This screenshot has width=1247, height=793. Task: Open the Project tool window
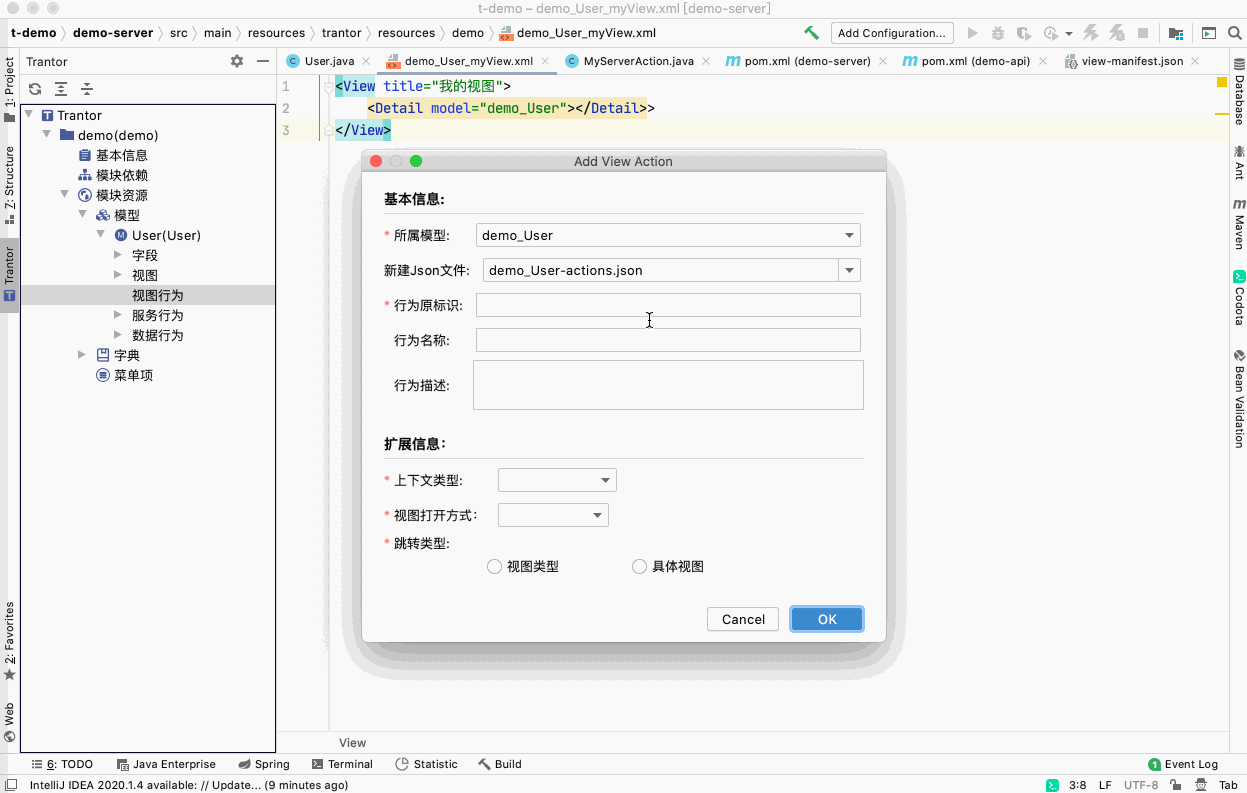click(x=9, y=90)
